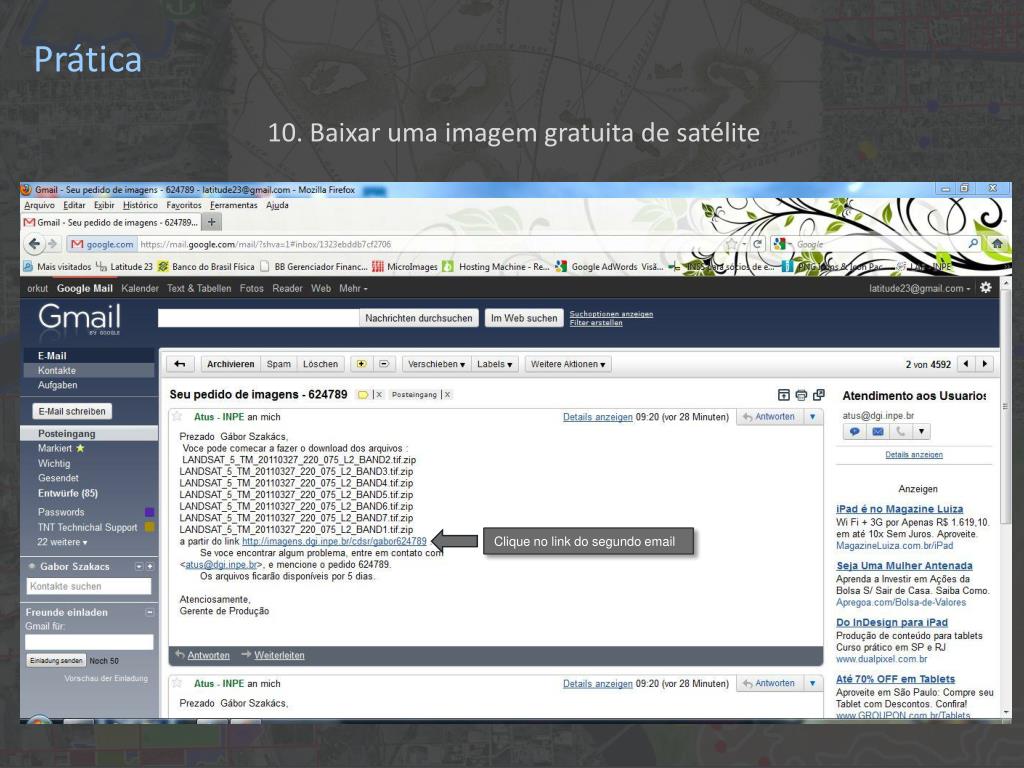The height and width of the screenshot is (768, 1024).
Task: Mark conversation as important with plus icon
Action: click(x=361, y=364)
